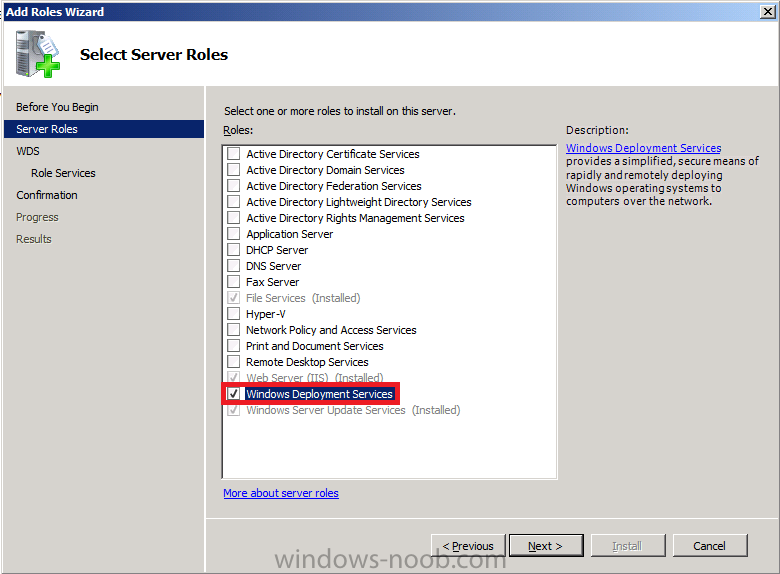
Task: Check Network Policy and Access Services box
Action: click(x=233, y=329)
